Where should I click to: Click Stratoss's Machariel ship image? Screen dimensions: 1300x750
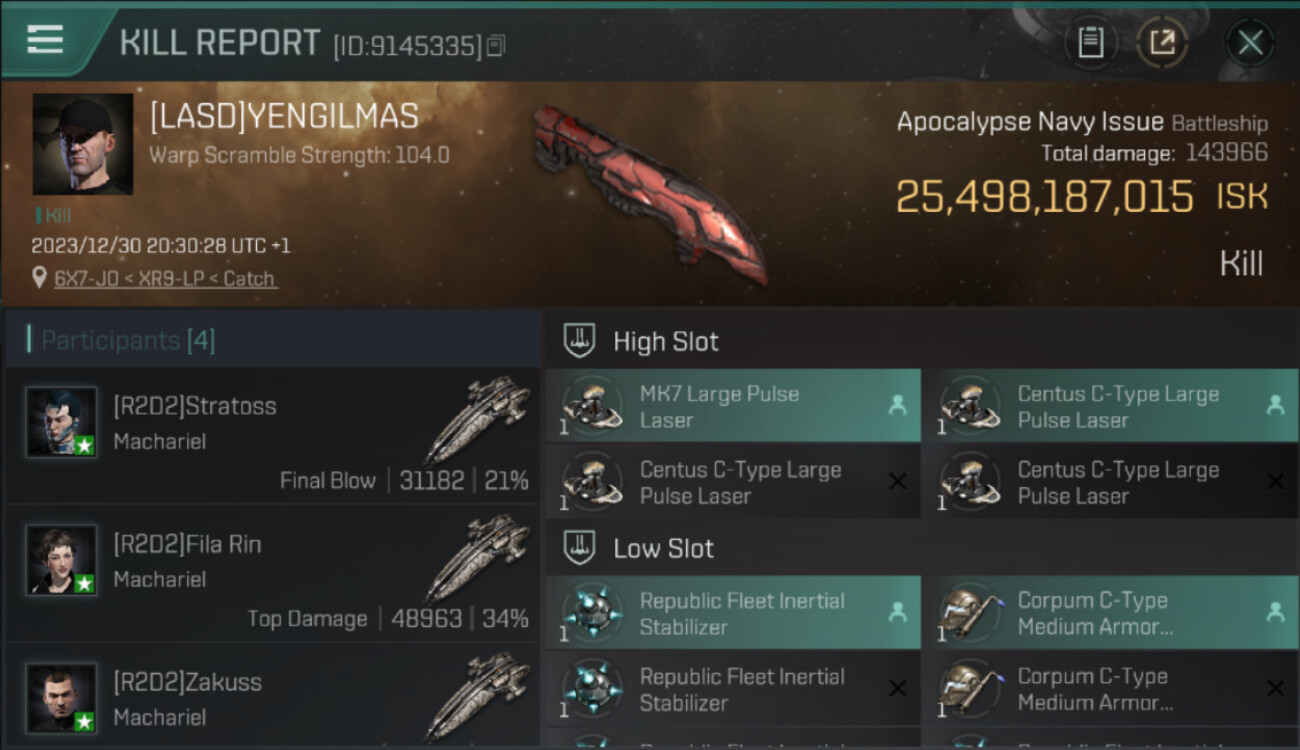point(478,418)
